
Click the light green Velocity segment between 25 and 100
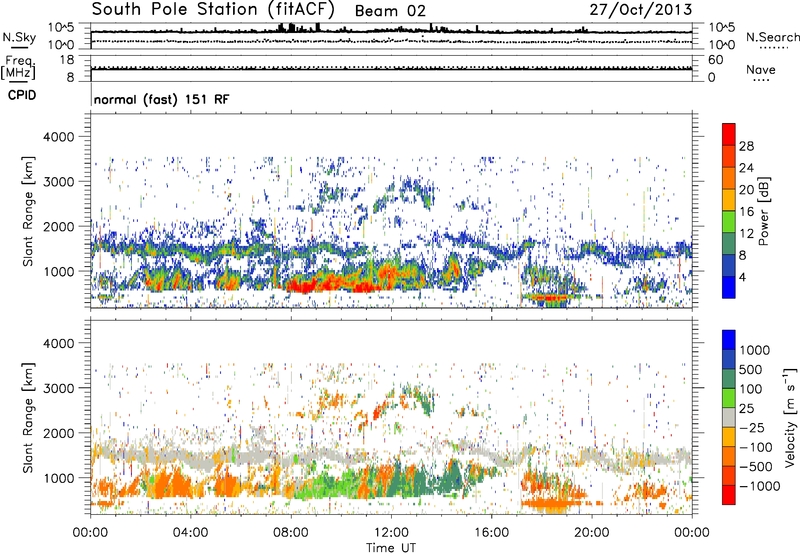coord(729,398)
